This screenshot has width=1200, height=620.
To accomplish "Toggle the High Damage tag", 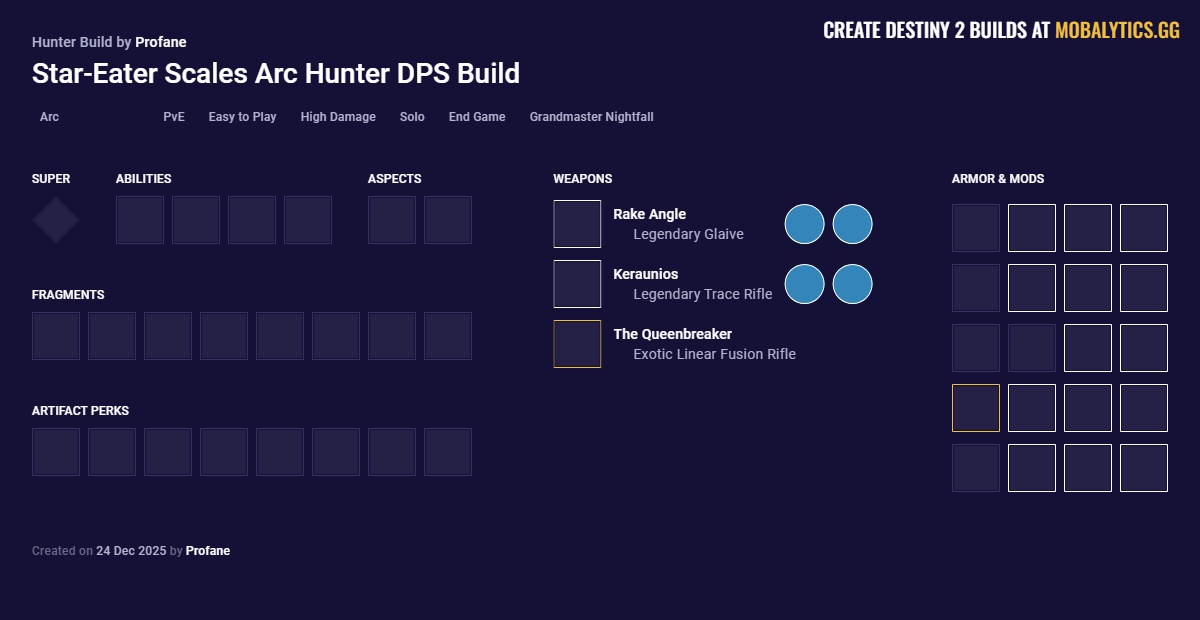I will pos(338,117).
